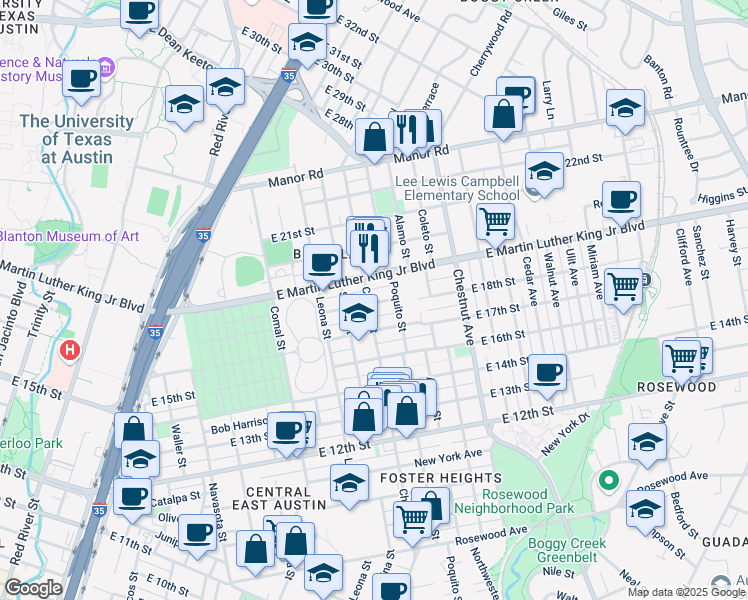The width and height of the screenshot is (748, 600).
Task: Click the school marker on Red River street
Action: tap(225, 88)
